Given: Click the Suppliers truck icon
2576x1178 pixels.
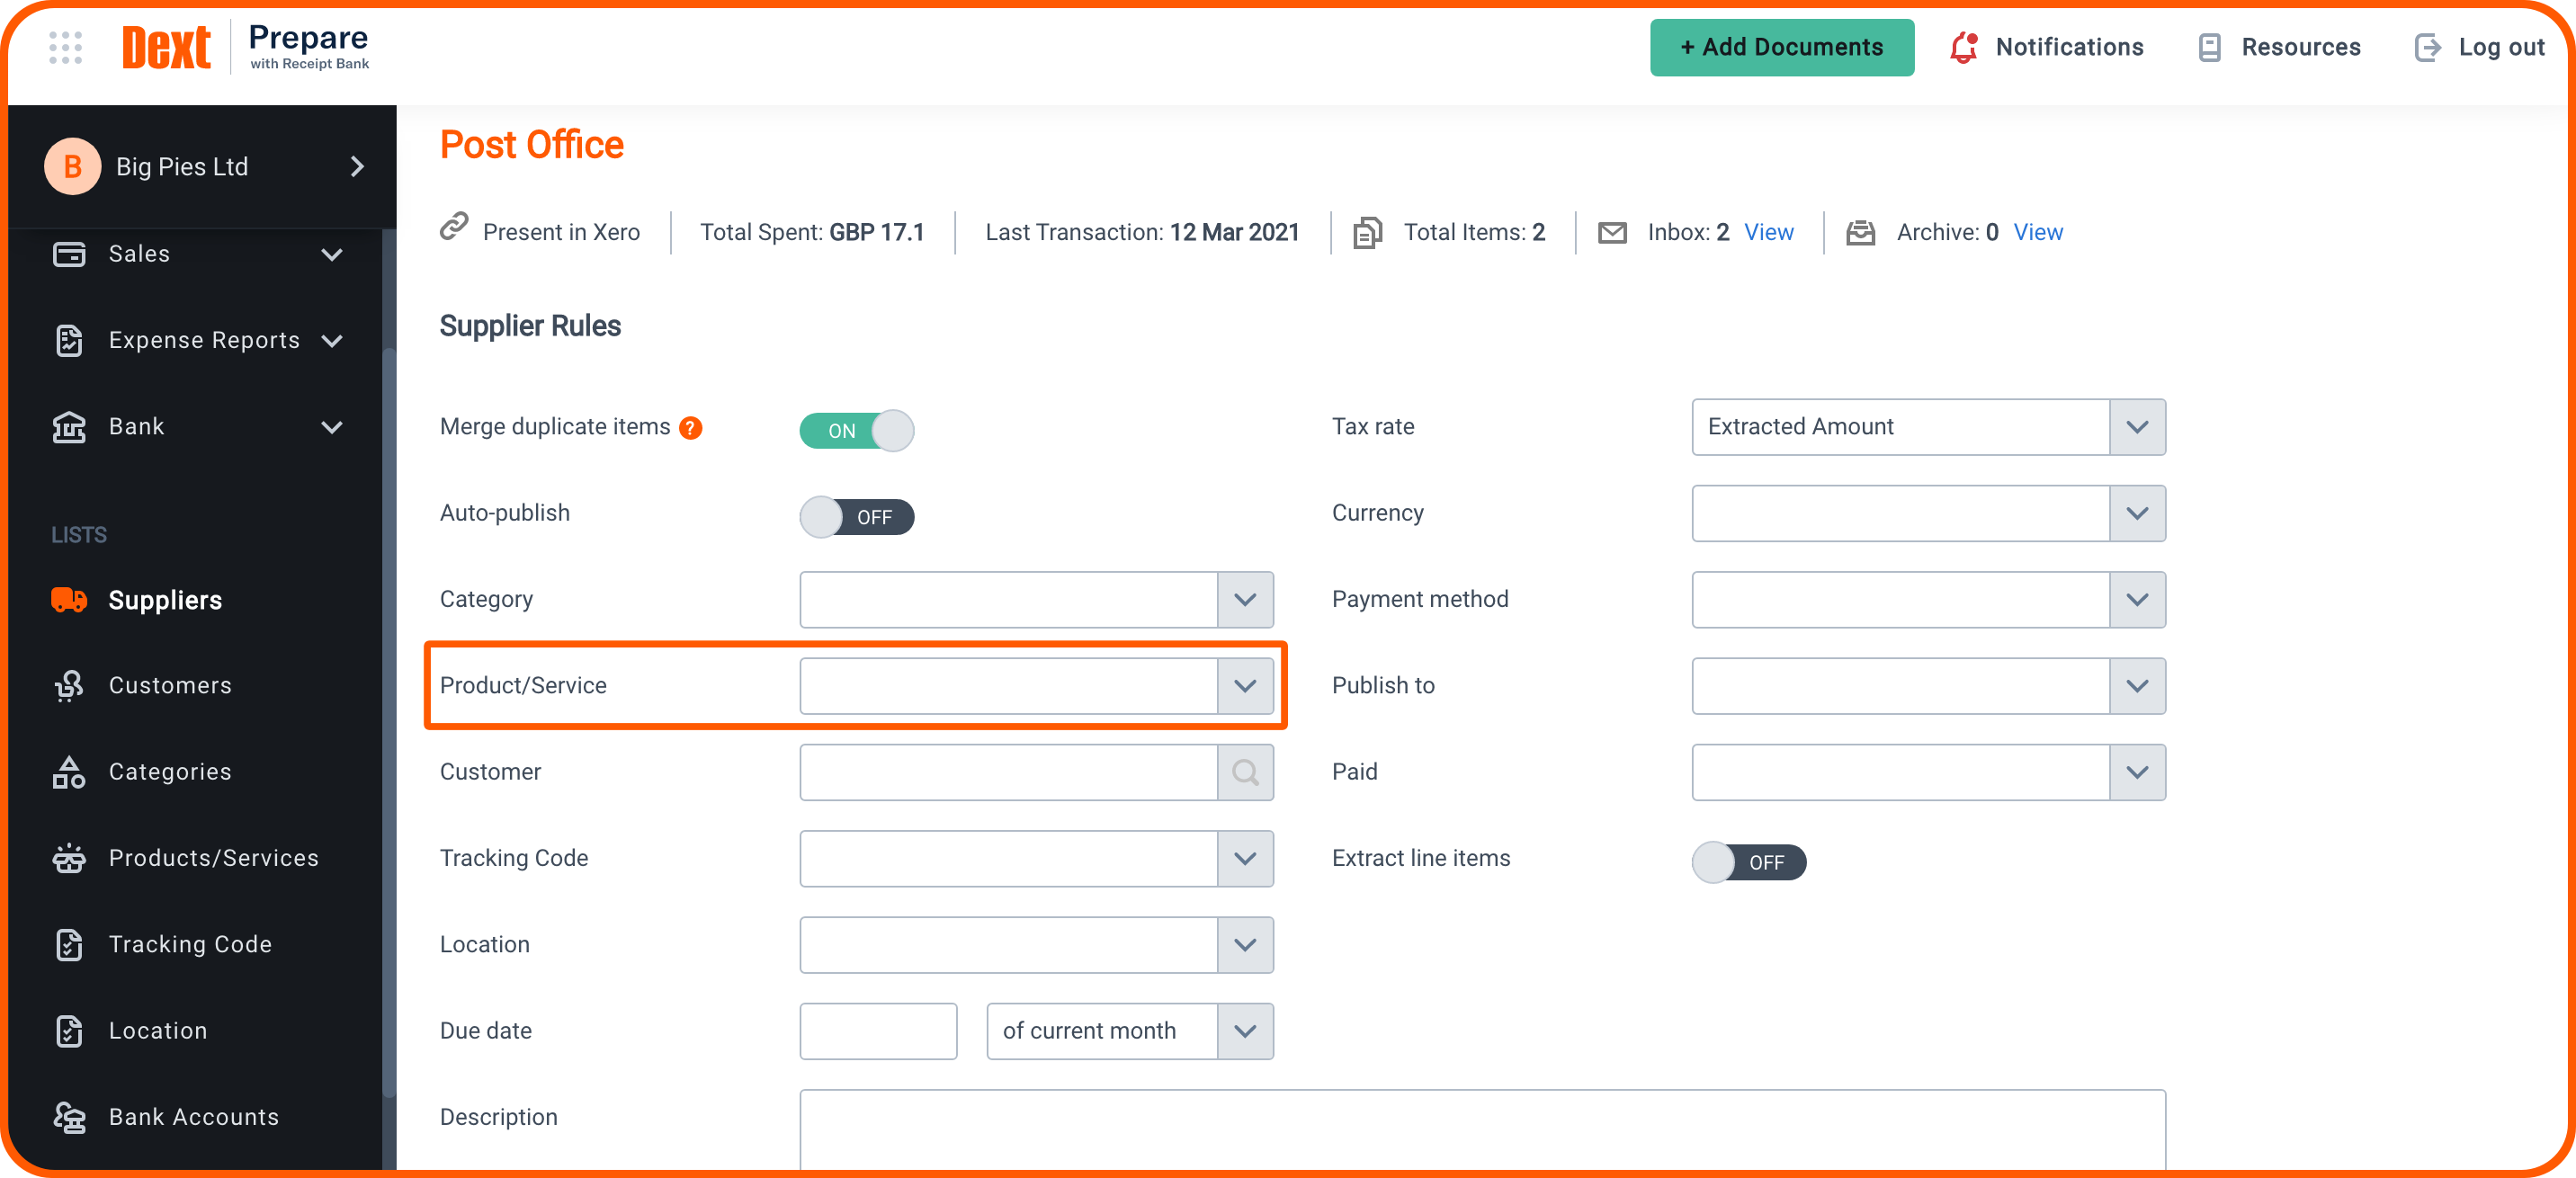Looking at the screenshot, I should pyautogui.click(x=69, y=599).
